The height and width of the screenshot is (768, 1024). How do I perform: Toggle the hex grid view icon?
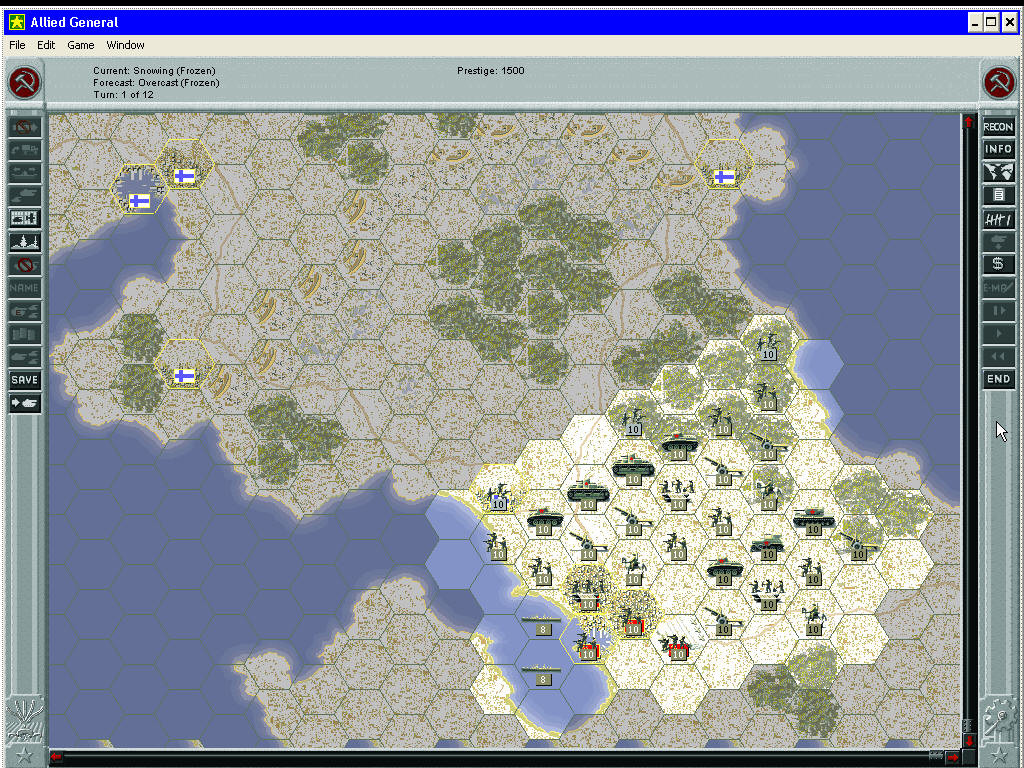(x=25, y=218)
